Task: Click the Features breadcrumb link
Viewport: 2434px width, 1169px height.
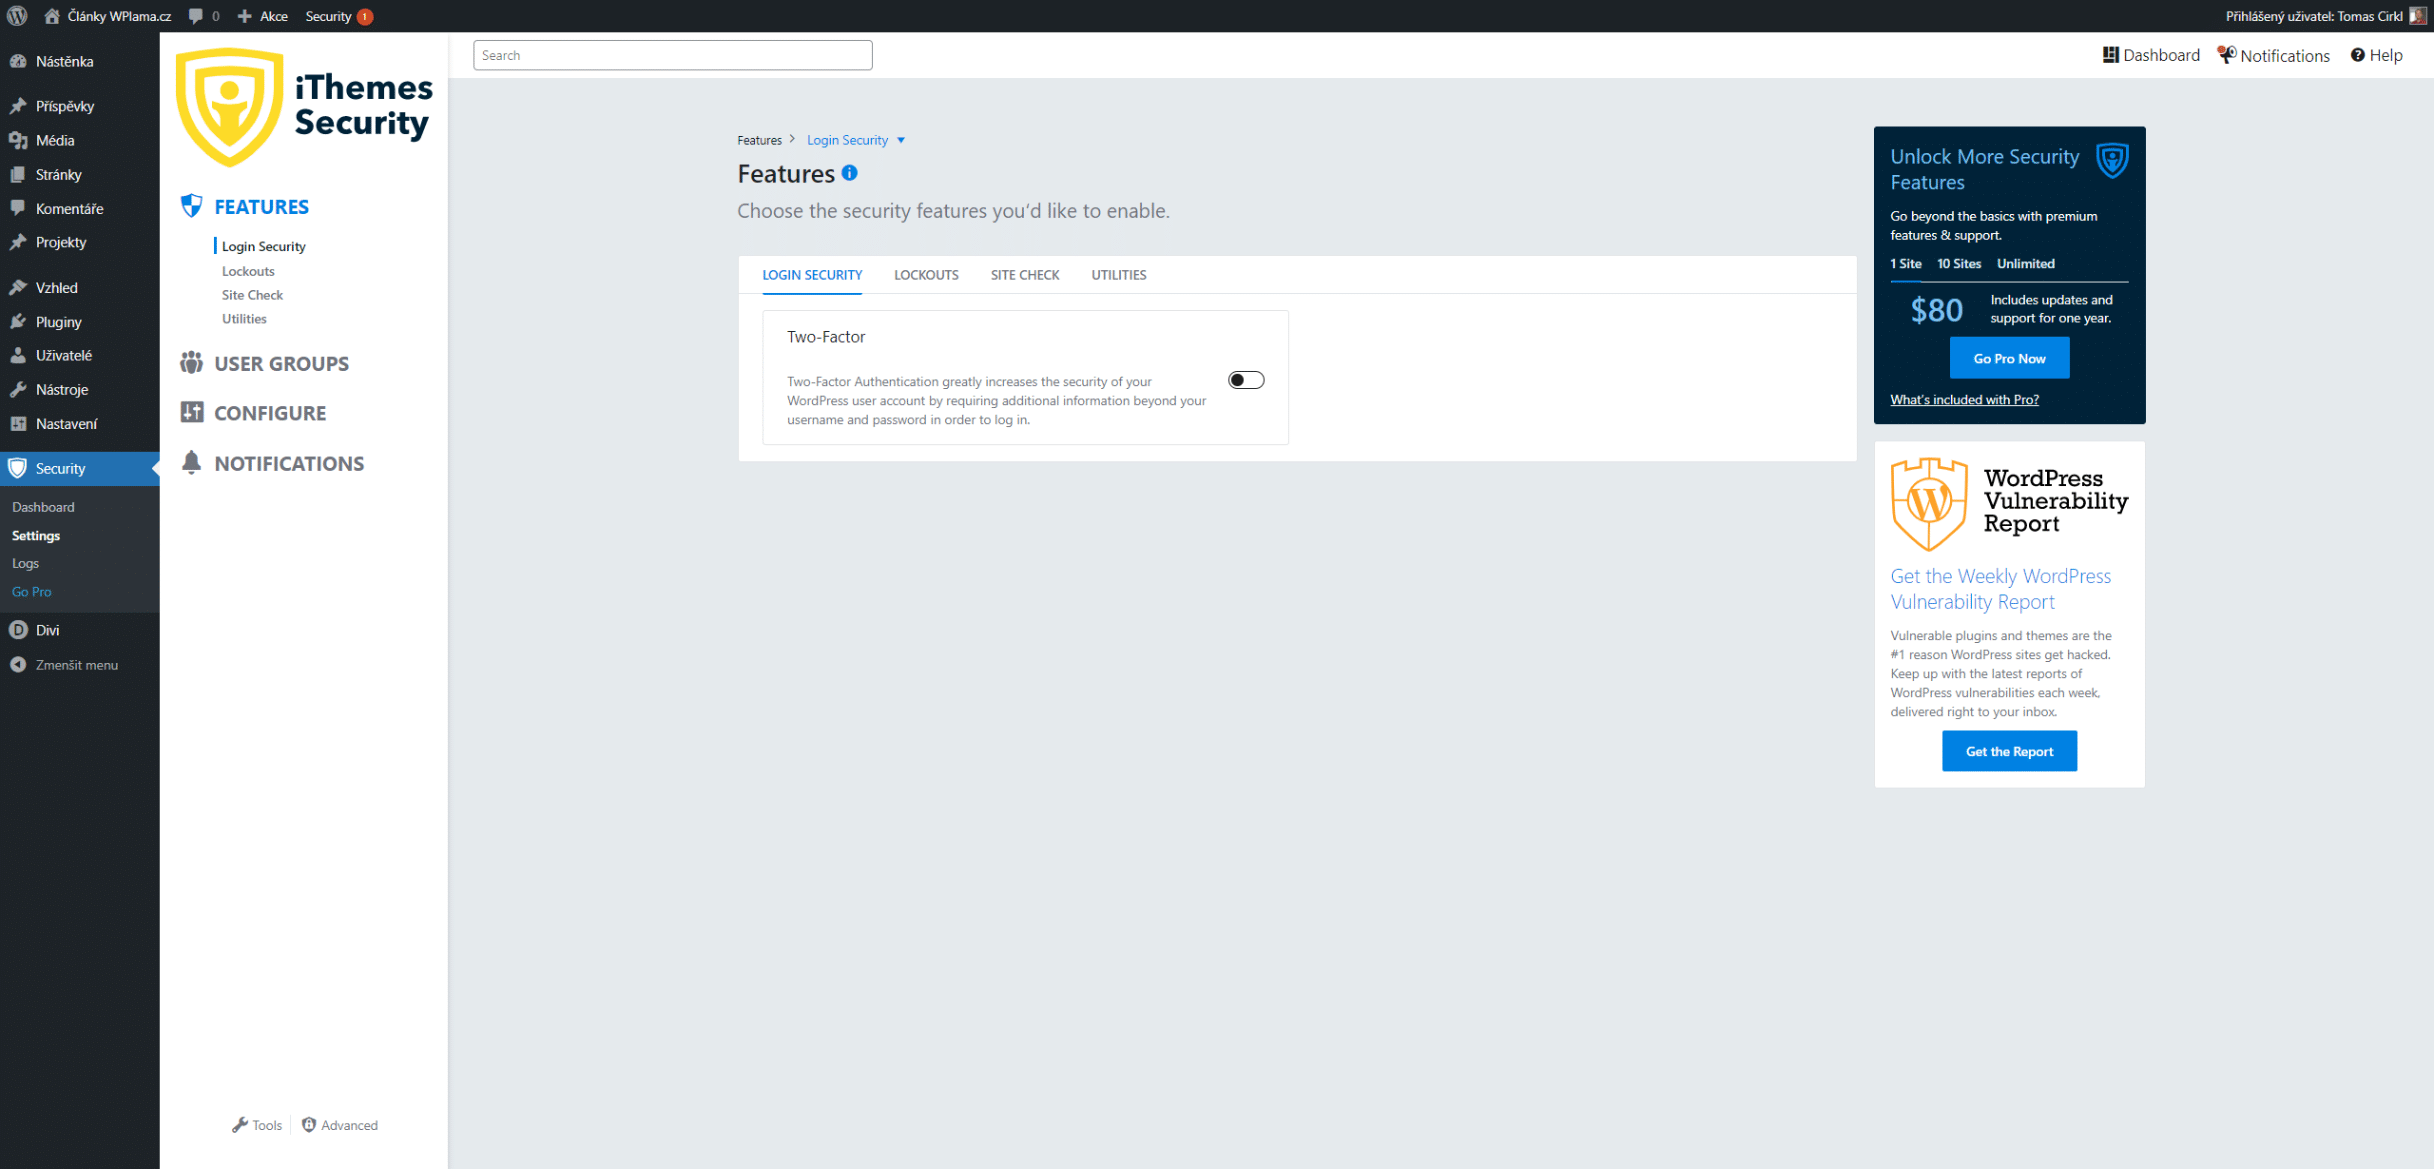Action: (x=759, y=140)
